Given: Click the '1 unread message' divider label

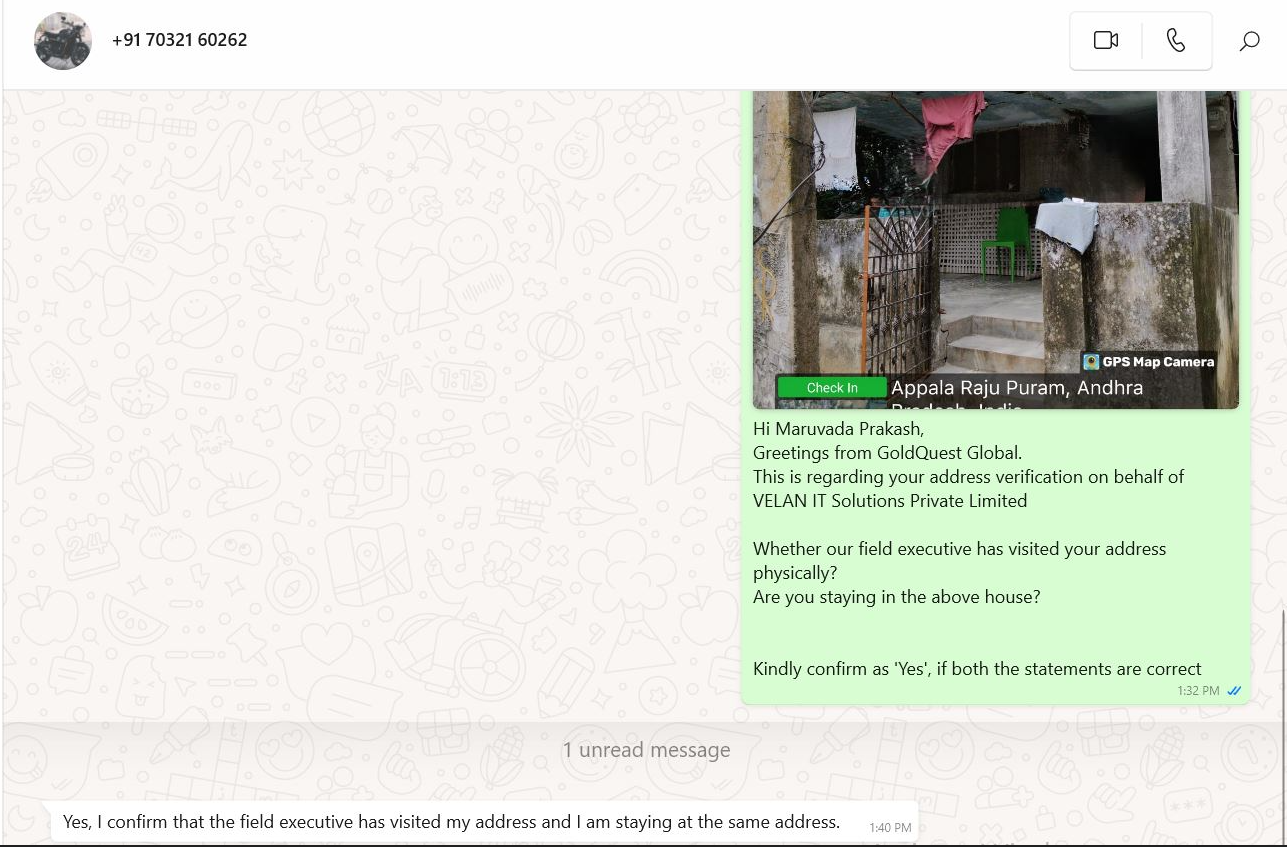Looking at the screenshot, I should (x=646, y=750).
